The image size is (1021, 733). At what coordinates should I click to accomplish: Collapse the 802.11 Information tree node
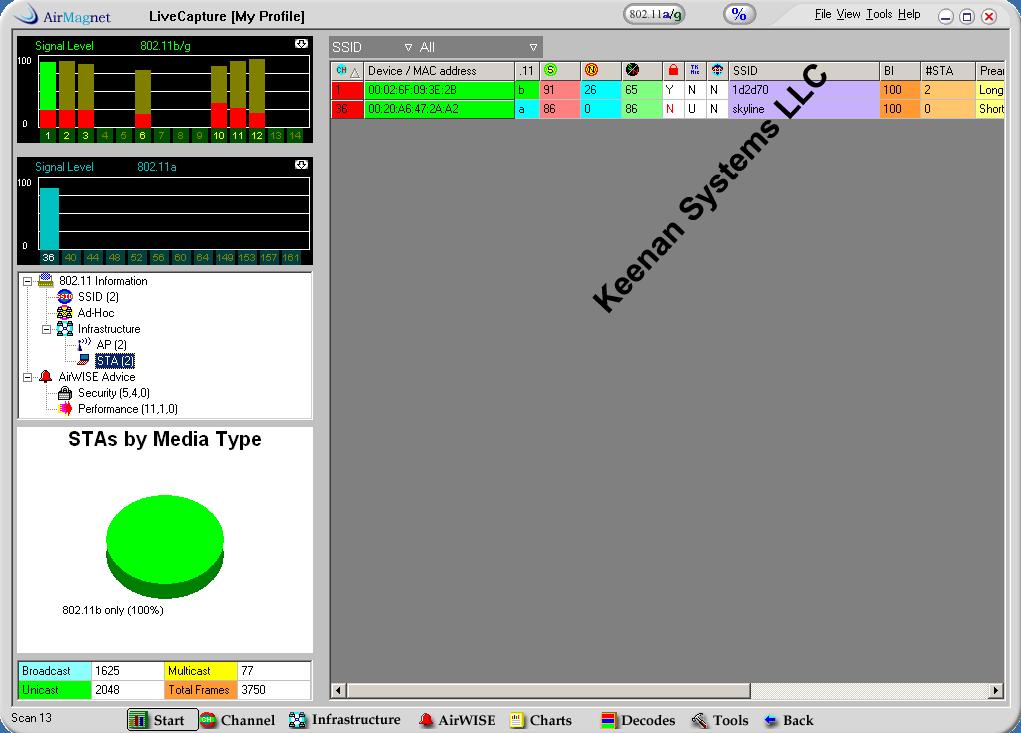27,281
